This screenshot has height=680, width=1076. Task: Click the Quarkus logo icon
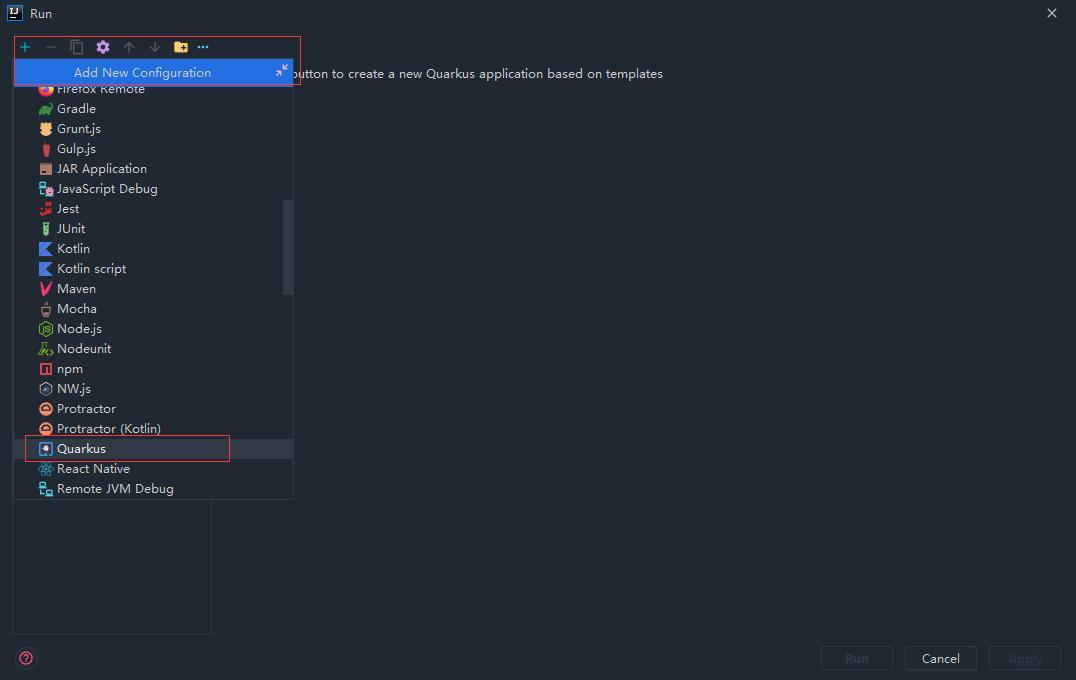click(x=45, y=449)
